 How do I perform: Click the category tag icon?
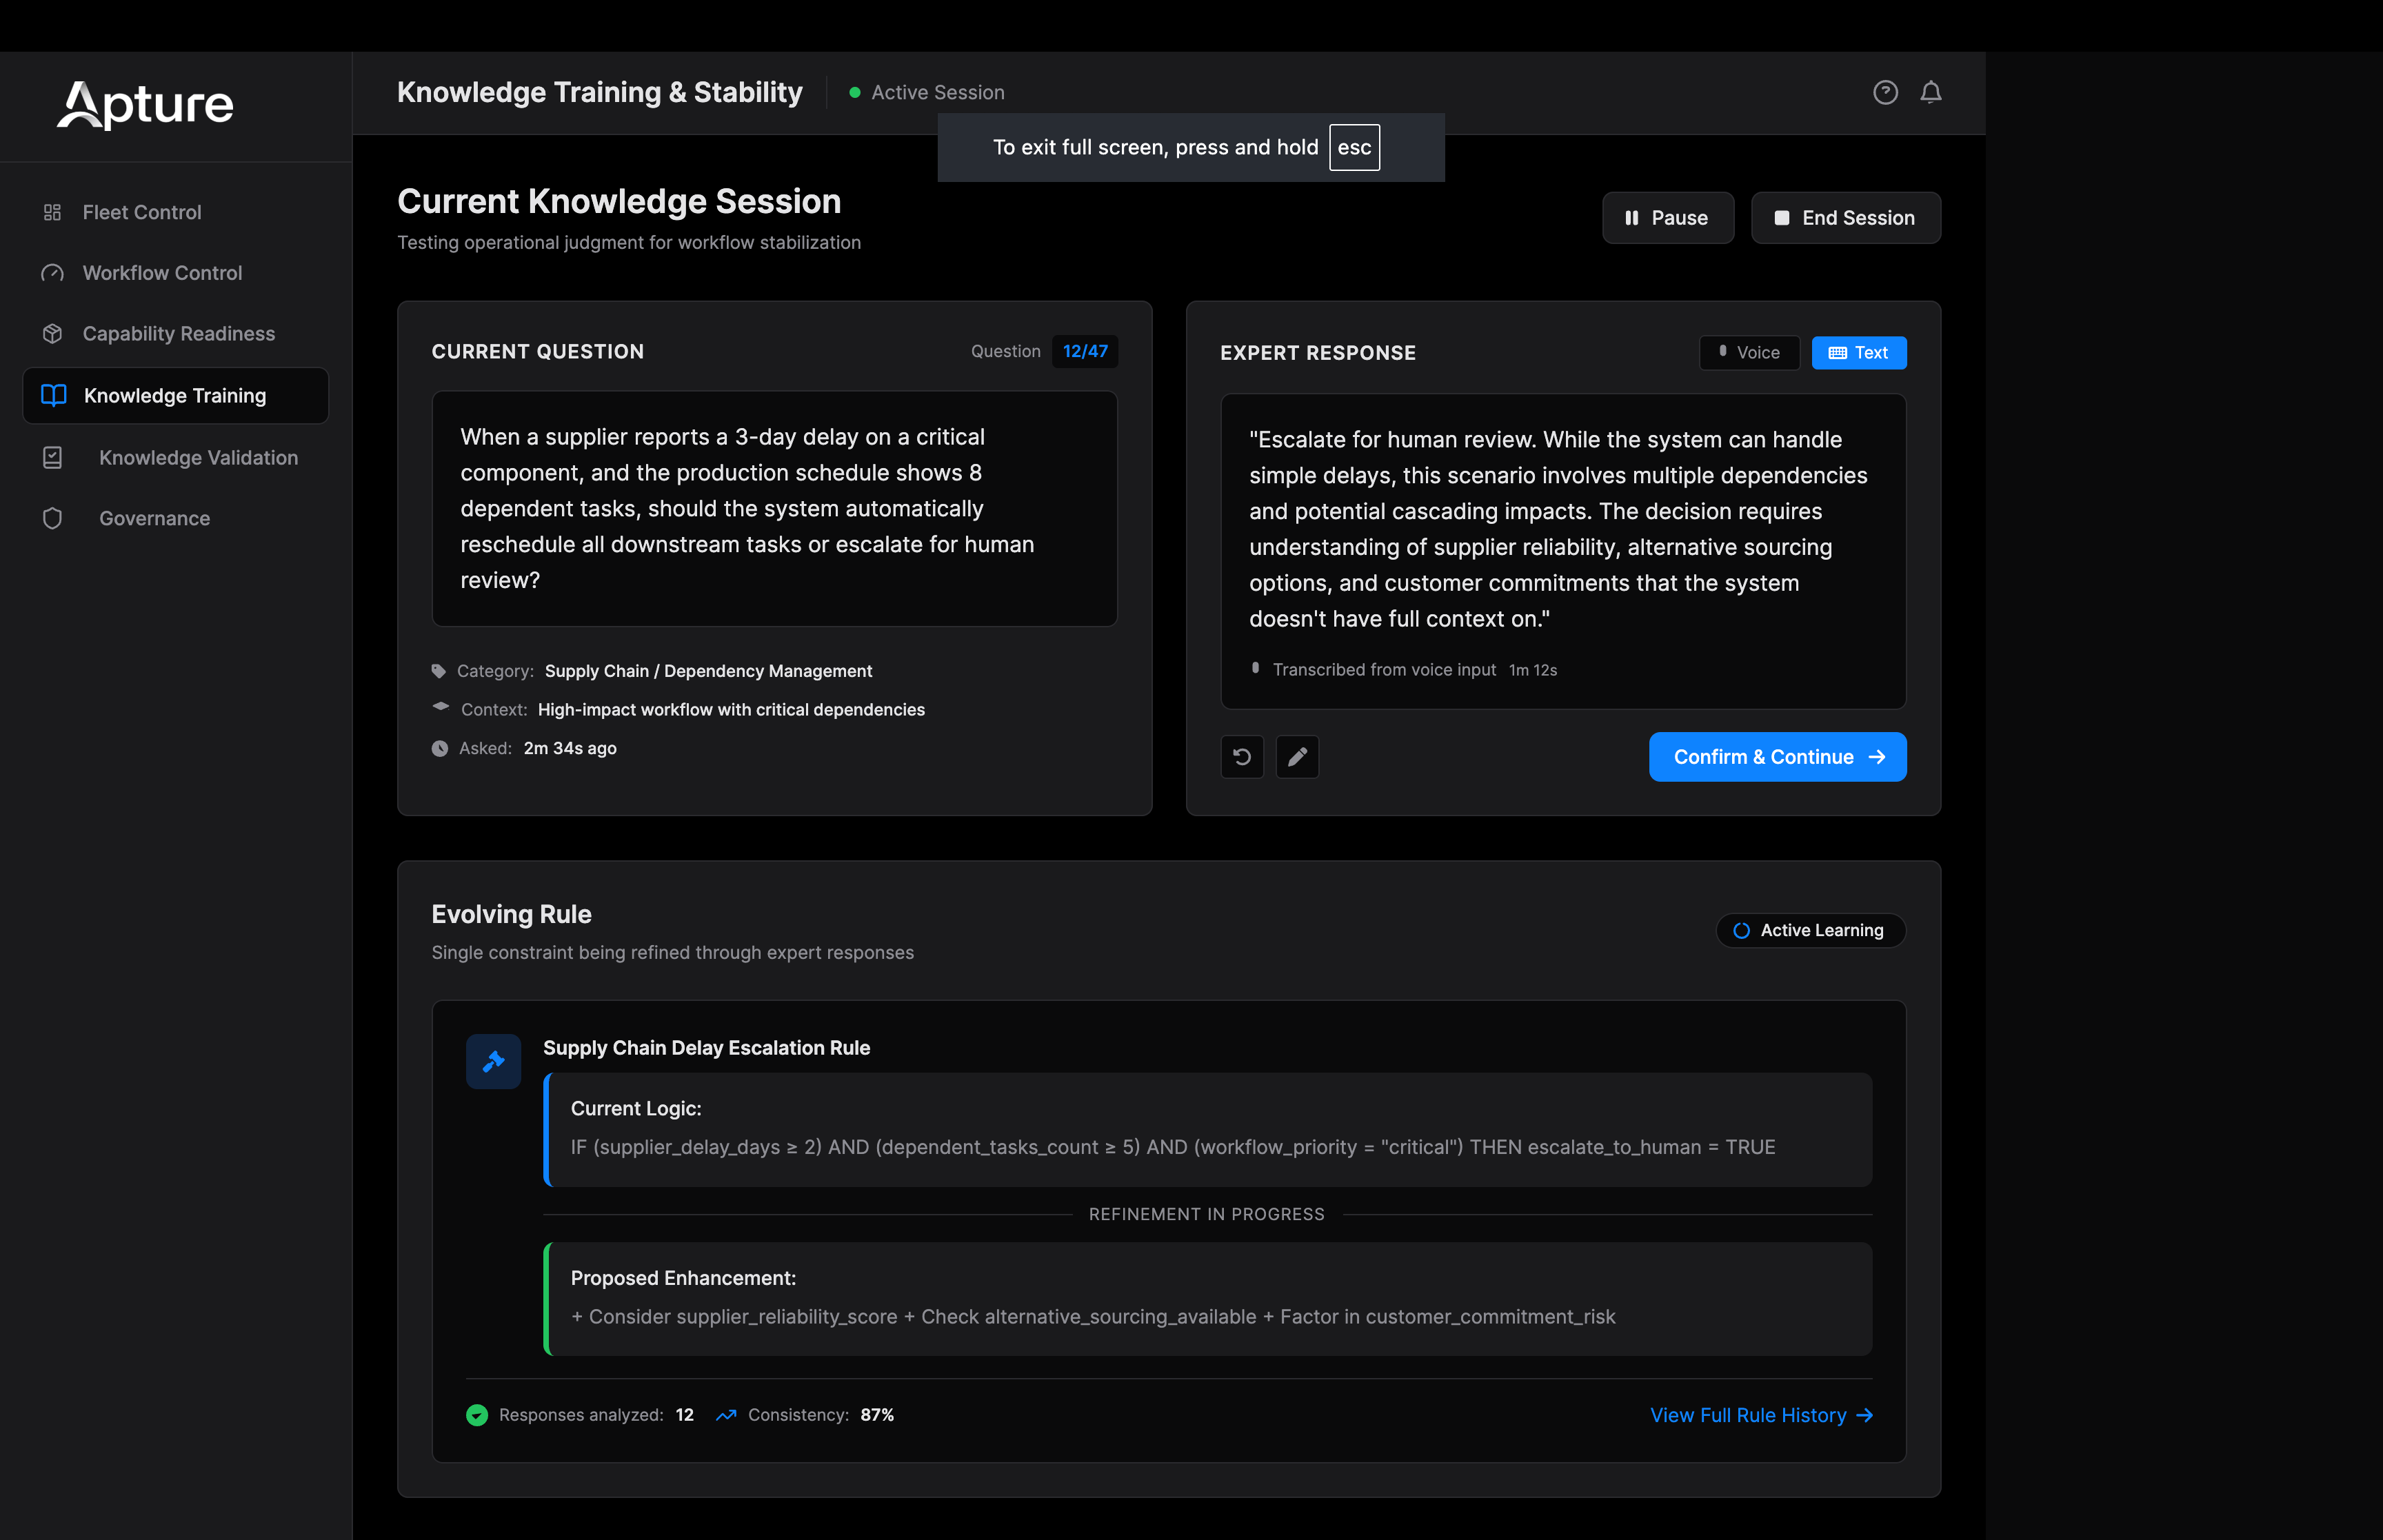click(438, 670)
